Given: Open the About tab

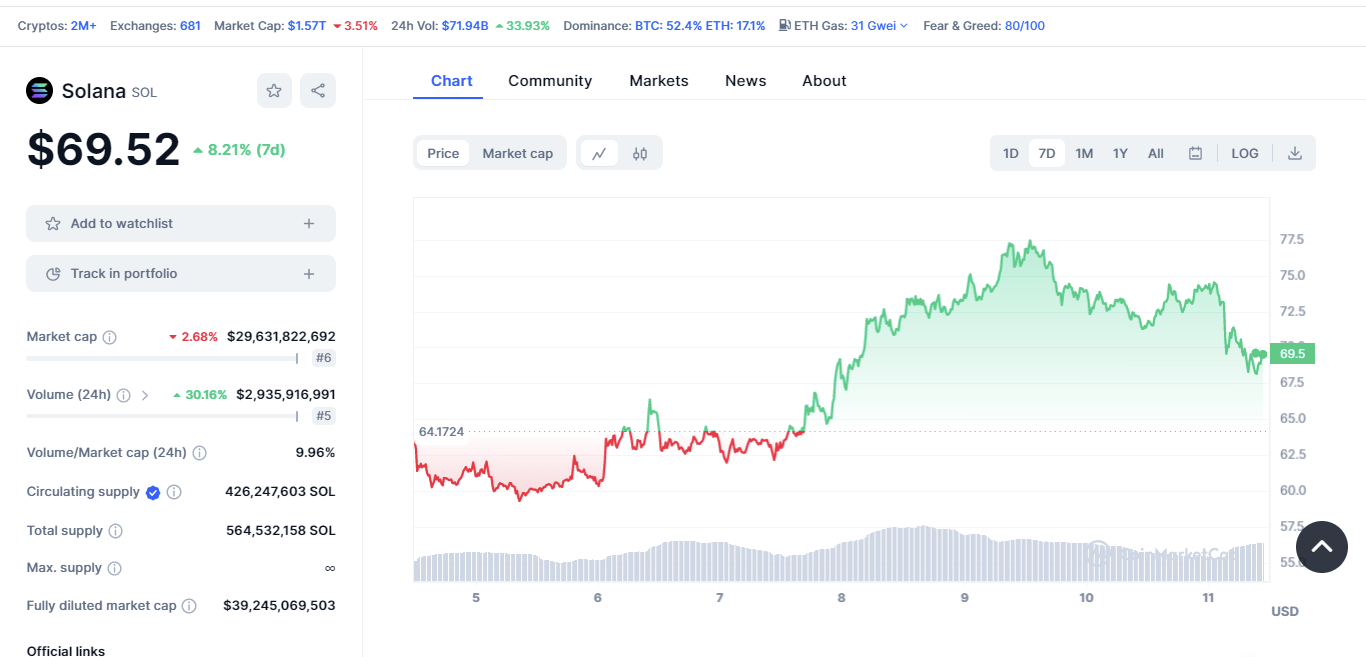Looking at the screenshot, I should 824,81.
